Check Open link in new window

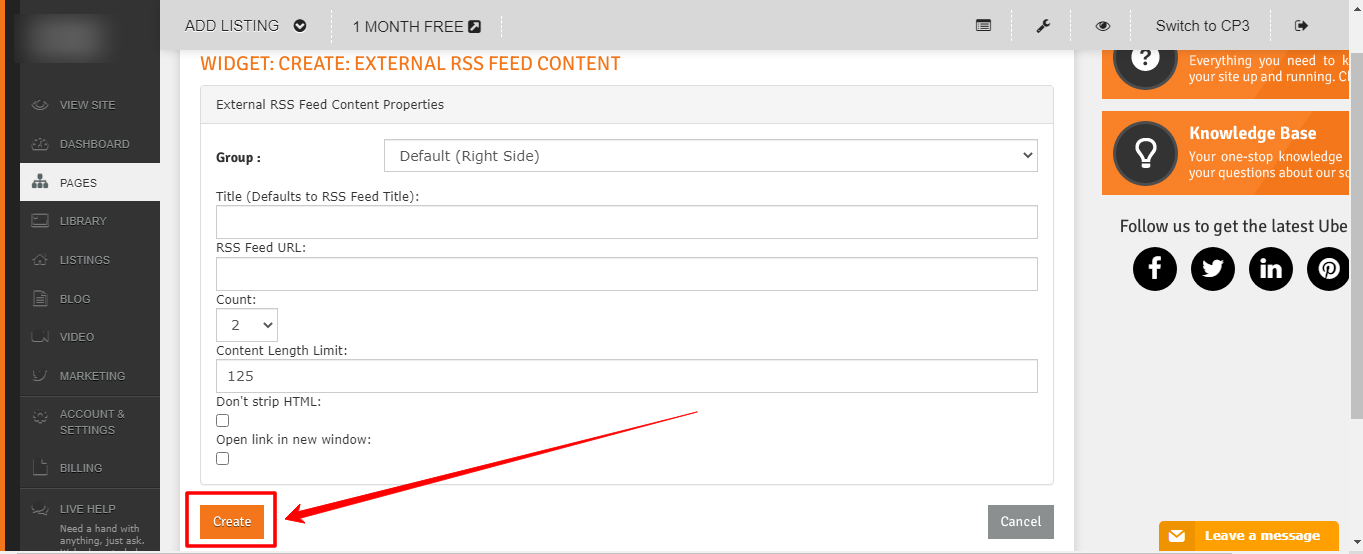click(x=223, y=459)
